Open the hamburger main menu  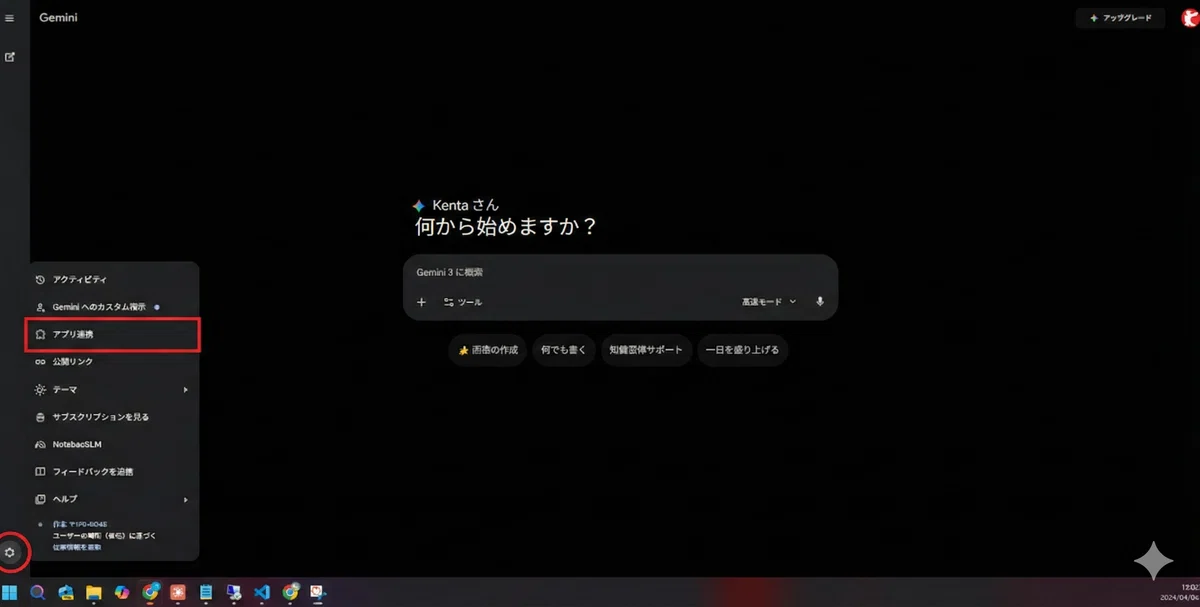pyautogui.click(x=10, y=19)
